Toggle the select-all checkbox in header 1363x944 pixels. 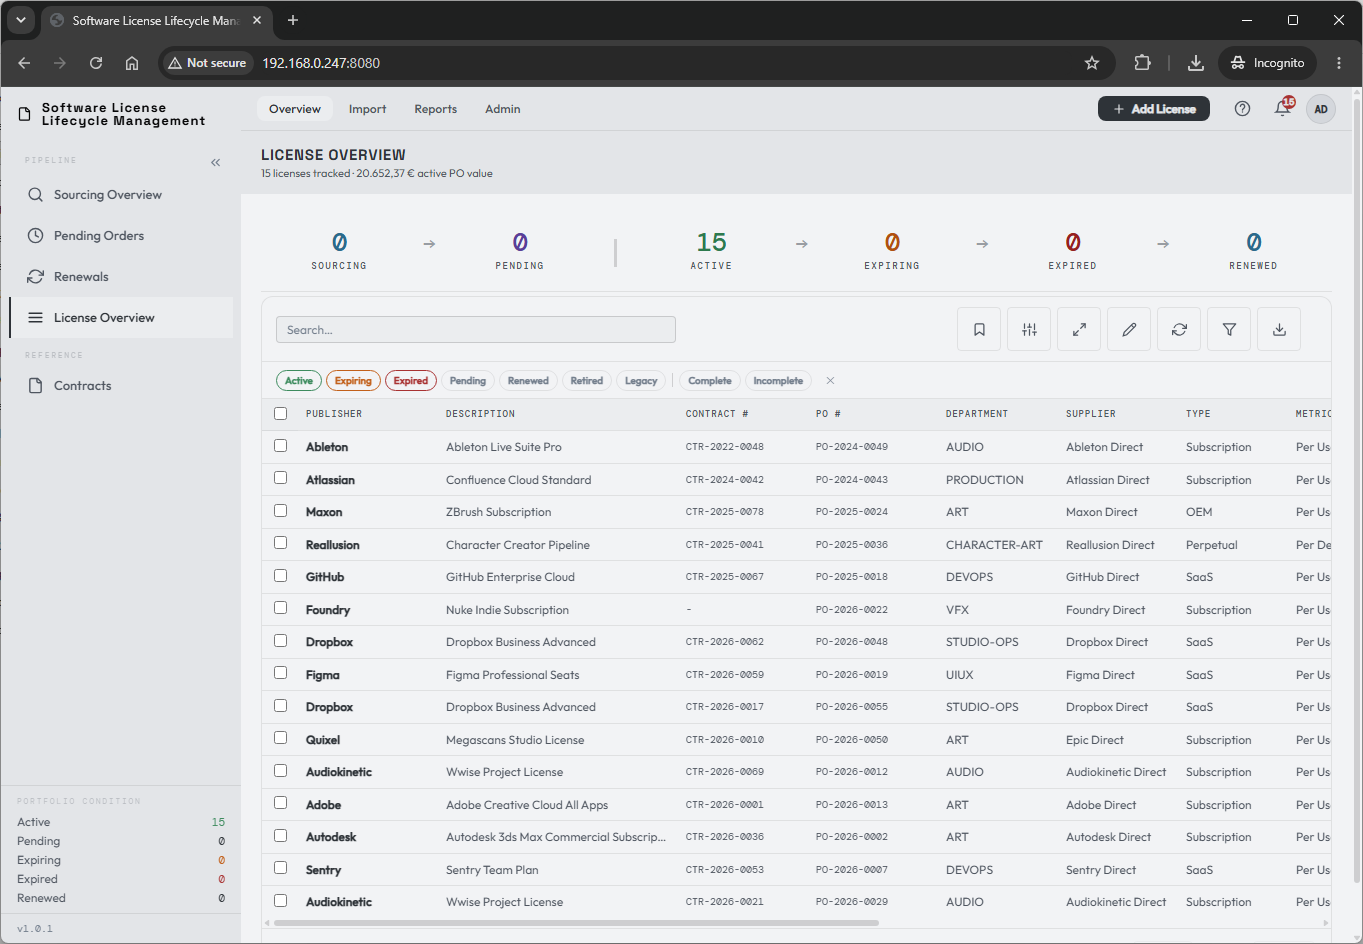coord(280,413)
